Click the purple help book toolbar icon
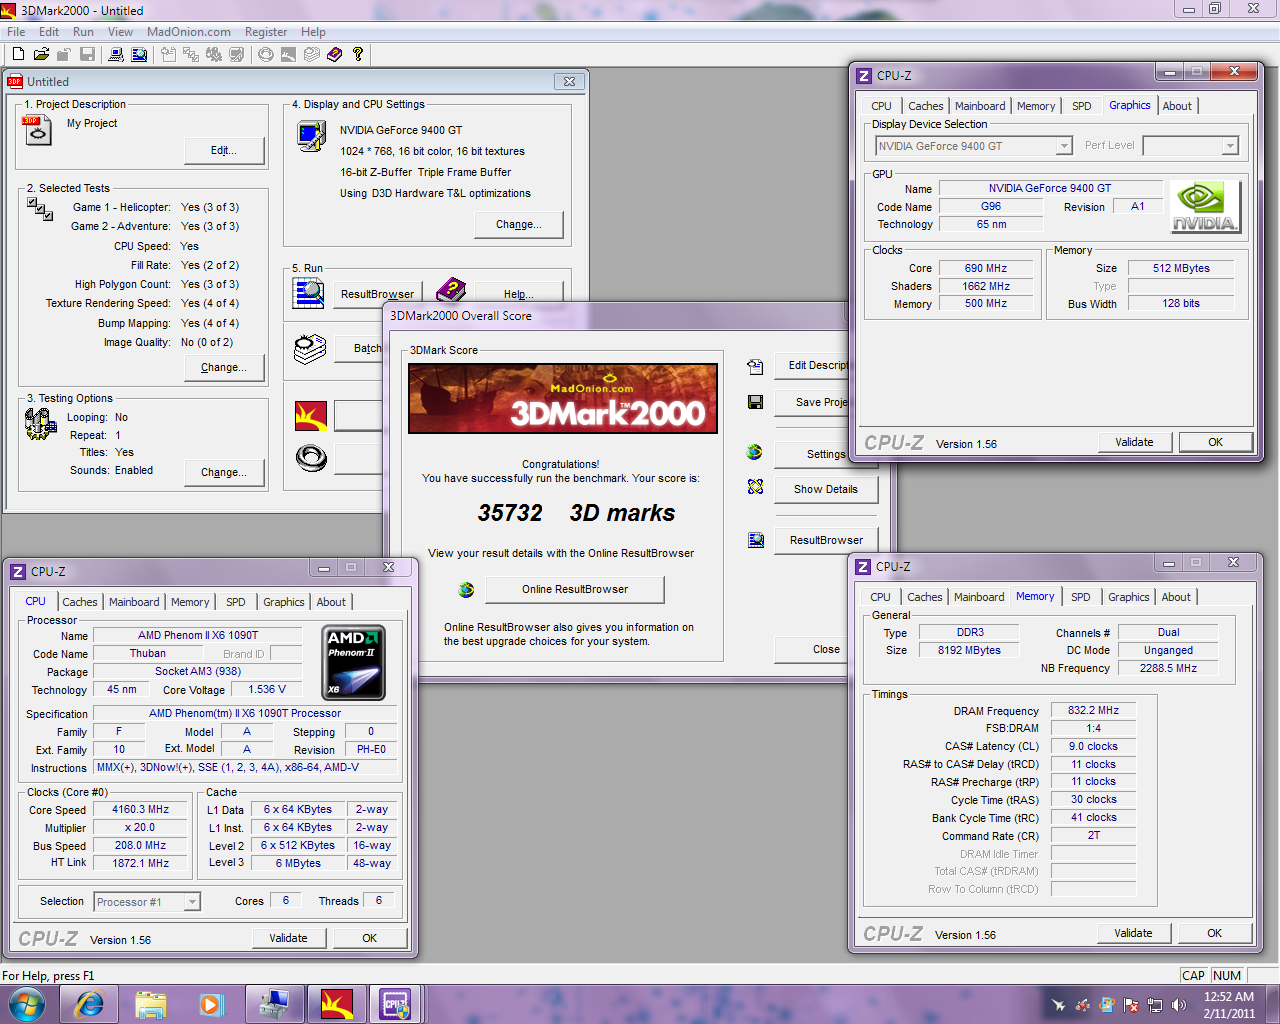 pos(334,54)
